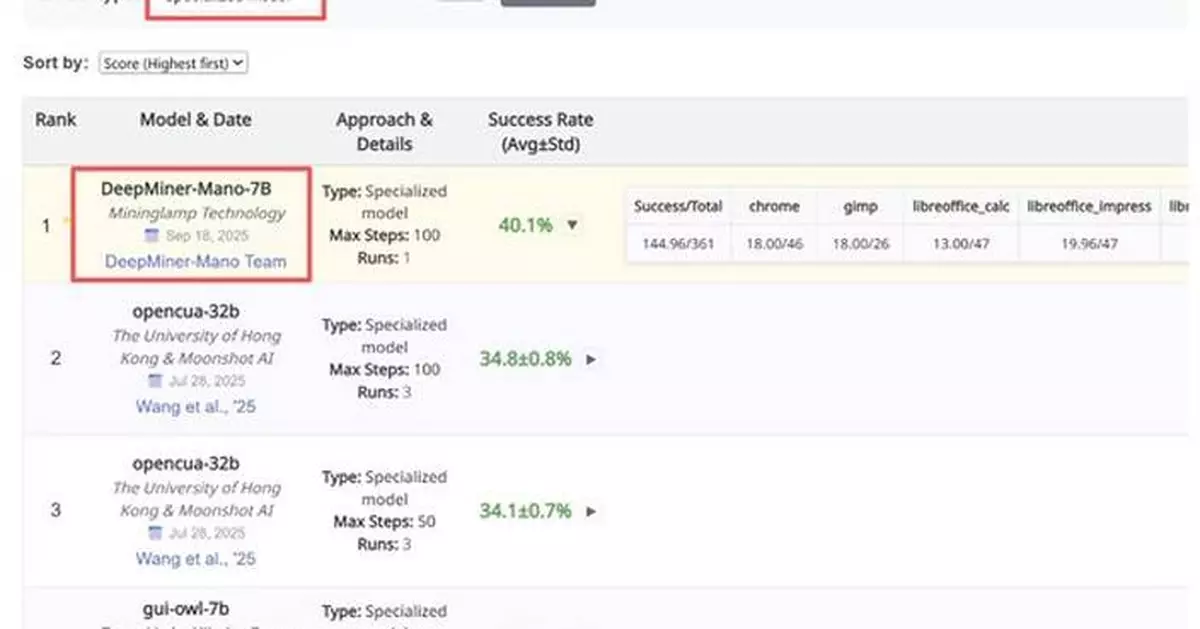1200x629 pixels.
Task: Click the gimp column header
Action: [860, 206]
